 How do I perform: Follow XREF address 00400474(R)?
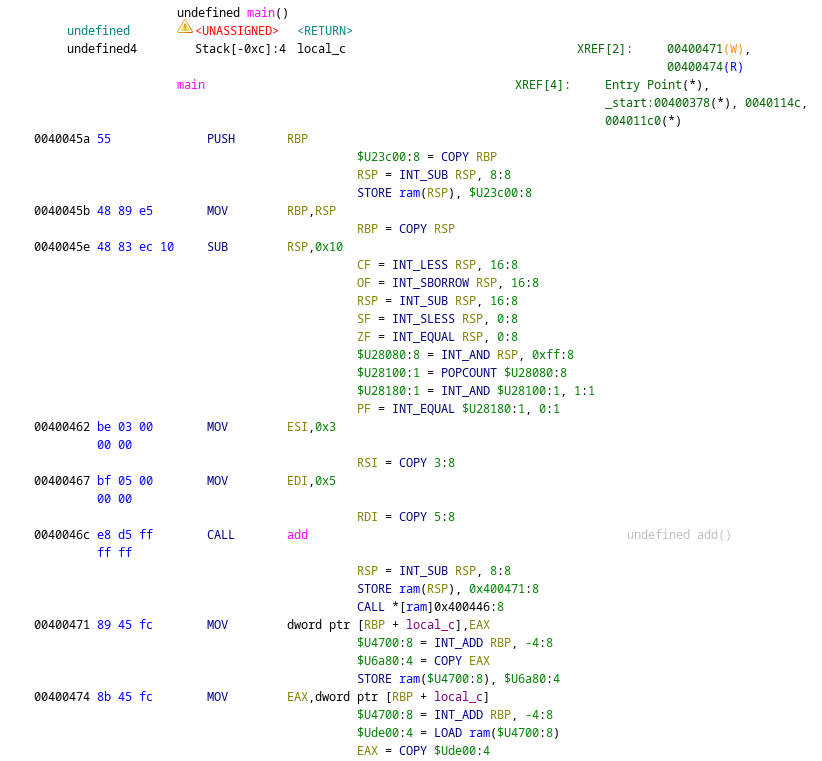pyautogui.click(x=705, y=67)
